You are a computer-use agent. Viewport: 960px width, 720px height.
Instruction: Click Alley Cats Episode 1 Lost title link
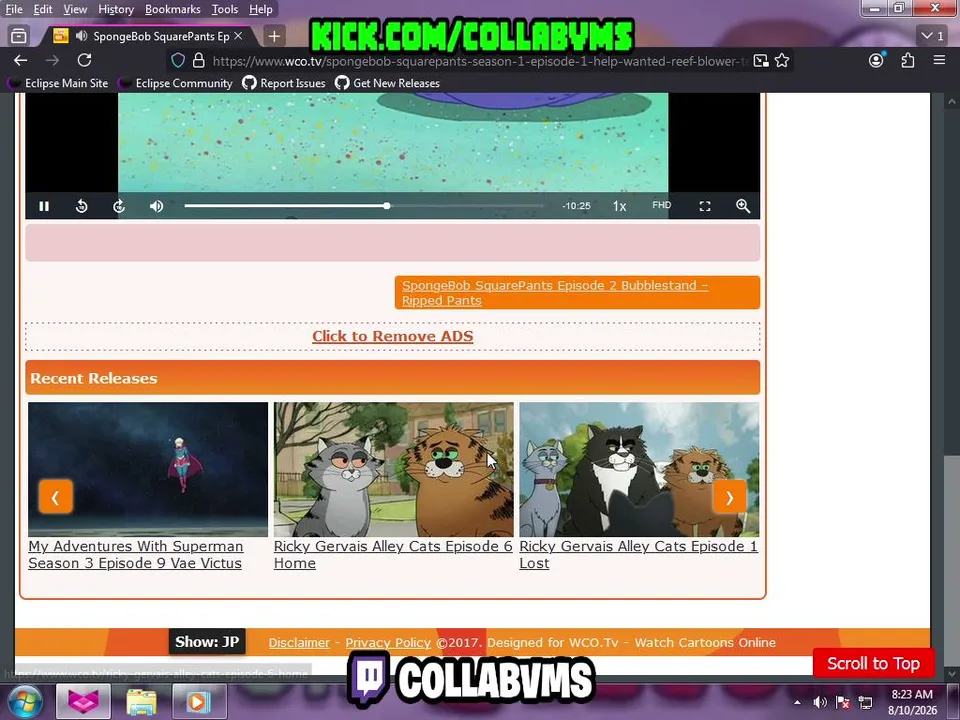pos(639,555)
